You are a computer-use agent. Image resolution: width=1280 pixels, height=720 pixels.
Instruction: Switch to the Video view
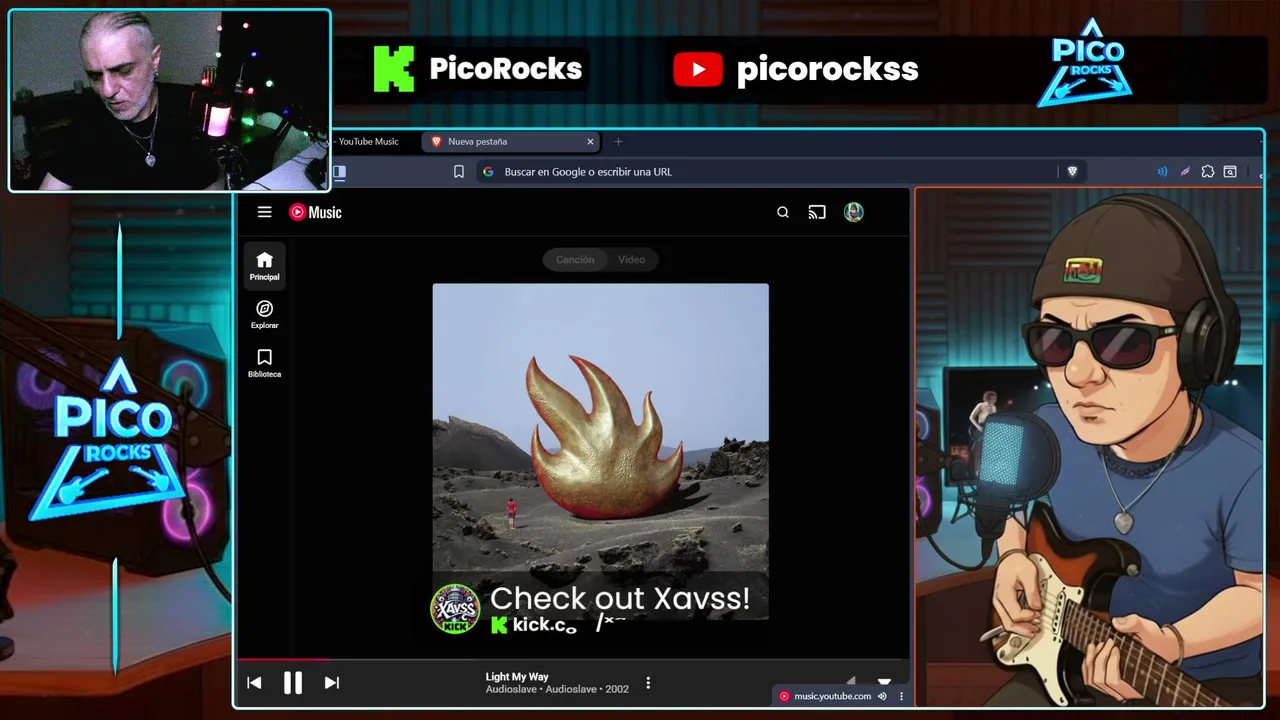[x=631, y=260]
